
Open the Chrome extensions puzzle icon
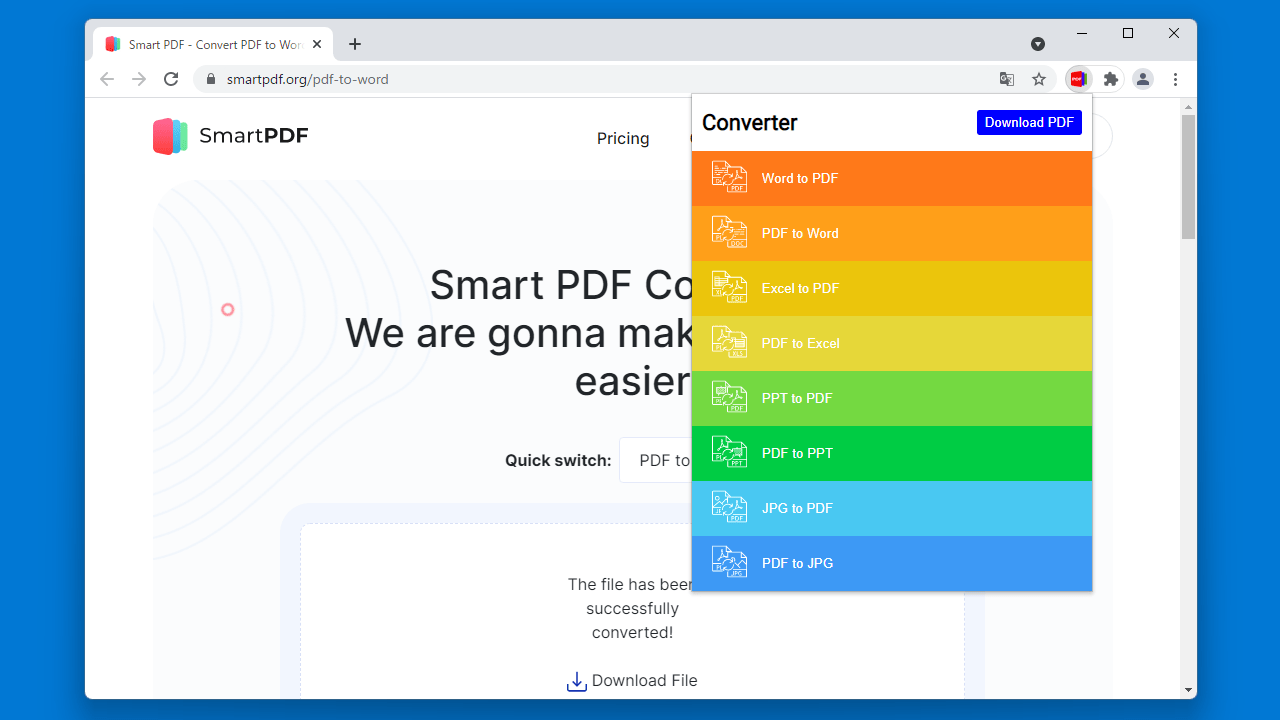click(x=1110, y=79)
